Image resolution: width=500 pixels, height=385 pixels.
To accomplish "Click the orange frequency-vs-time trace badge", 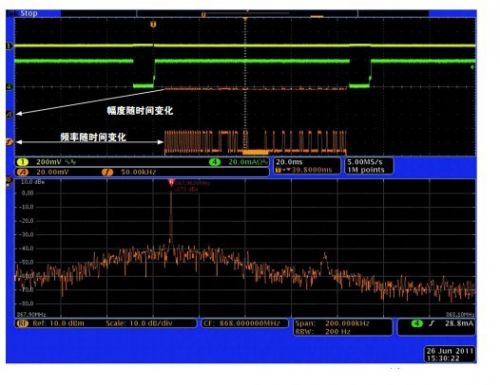I will click(107, 172).
